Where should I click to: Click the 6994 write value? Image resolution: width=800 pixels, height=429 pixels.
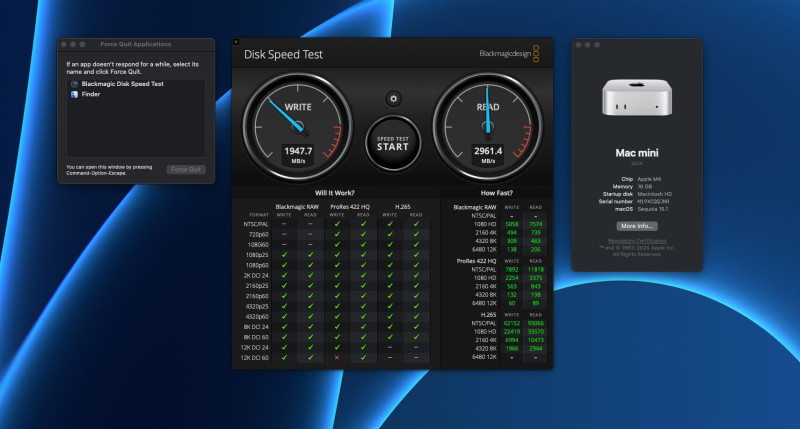(512, 340)
